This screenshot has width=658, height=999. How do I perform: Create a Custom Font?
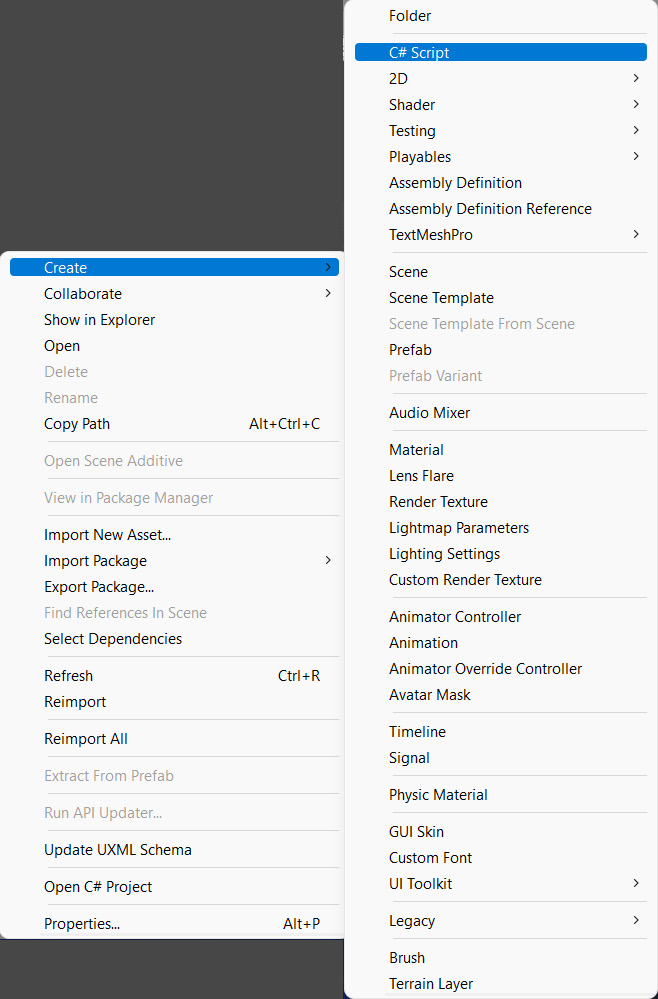(x=501, y=858)
